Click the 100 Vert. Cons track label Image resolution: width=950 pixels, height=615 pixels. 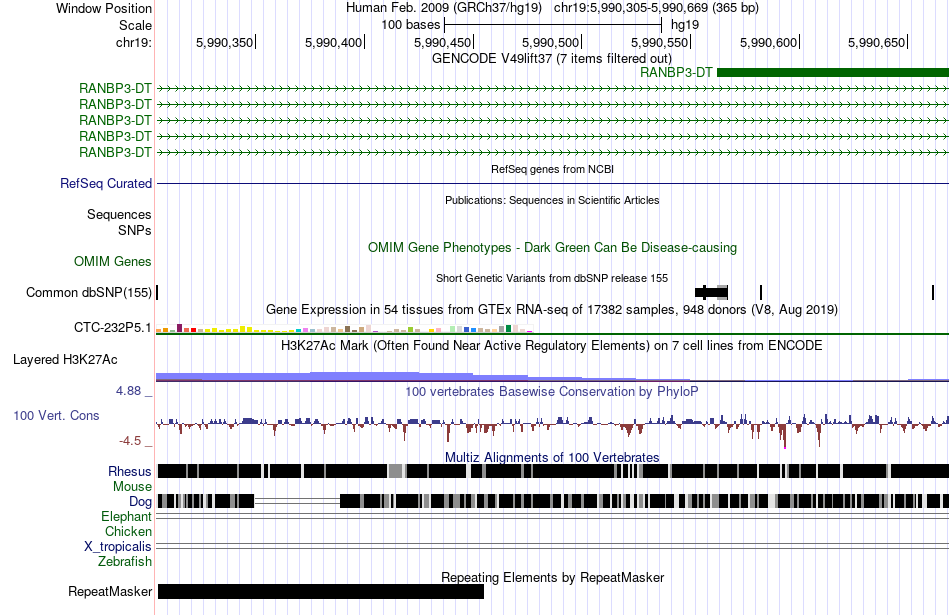coord(56,416)
